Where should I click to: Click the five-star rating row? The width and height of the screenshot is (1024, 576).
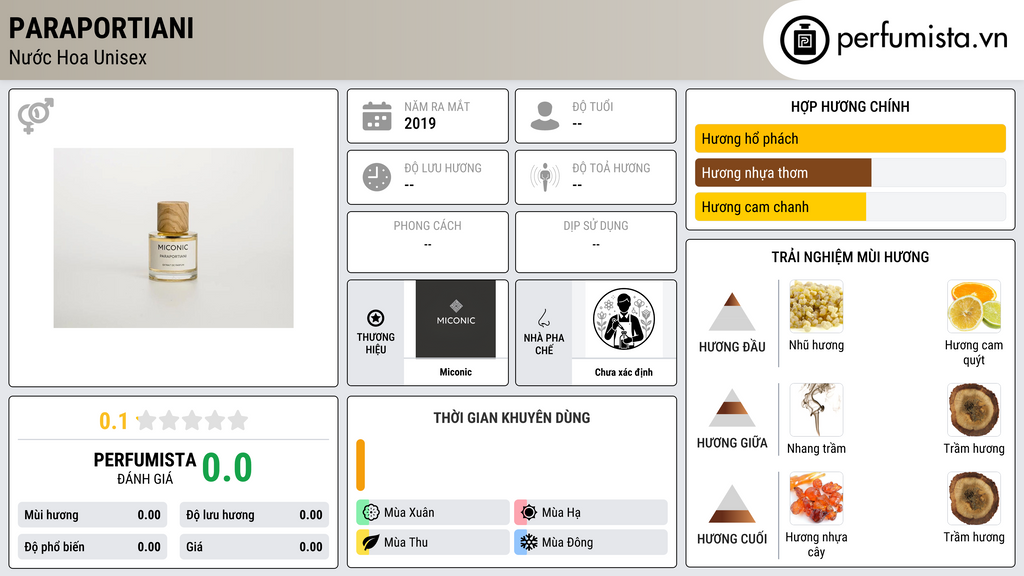[193, 420]
